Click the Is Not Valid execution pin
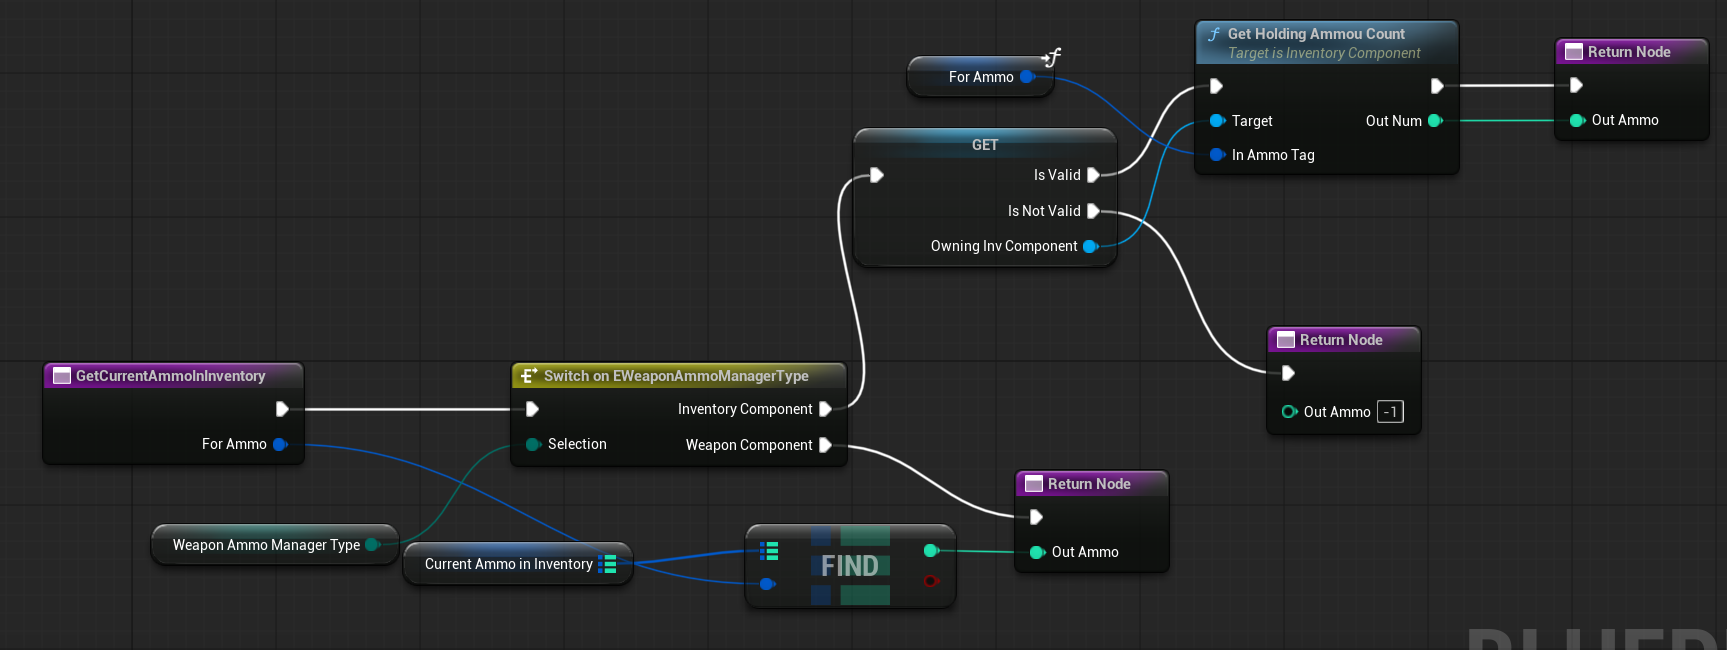 point(1093,211)
